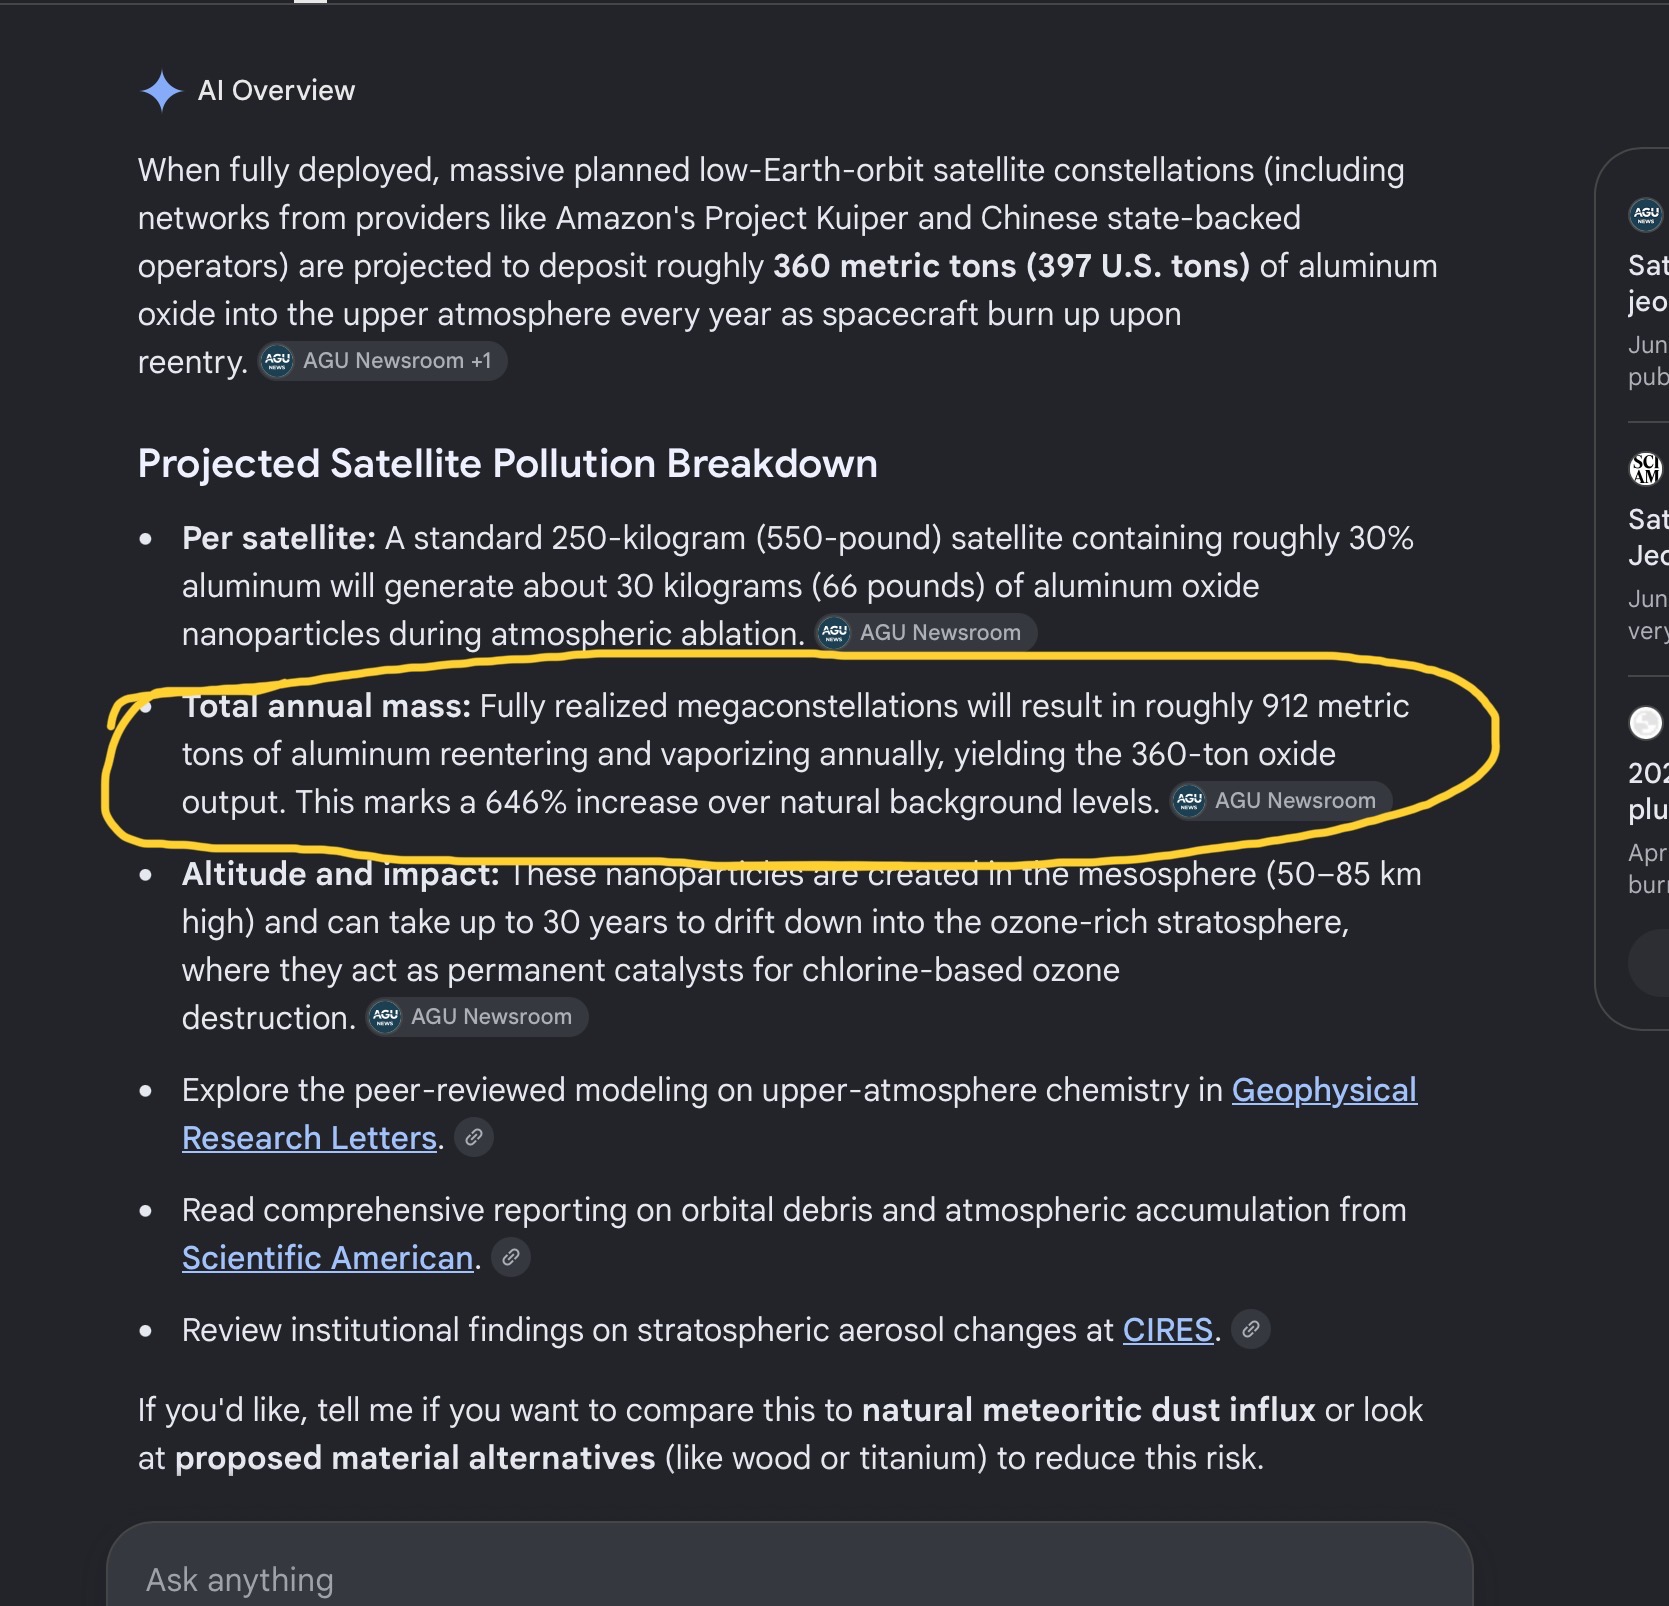Open the AGU Newsroom +1 source chip

tap(382, 361)
